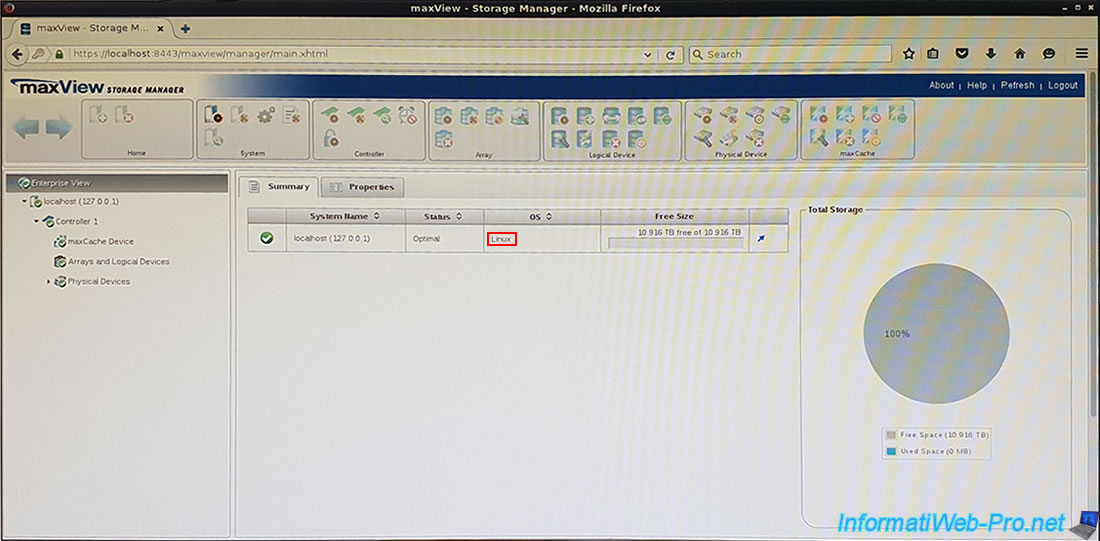
Task: Click the magnifier icon in Logical Device group's second row
Action: (x=560, y=138)
